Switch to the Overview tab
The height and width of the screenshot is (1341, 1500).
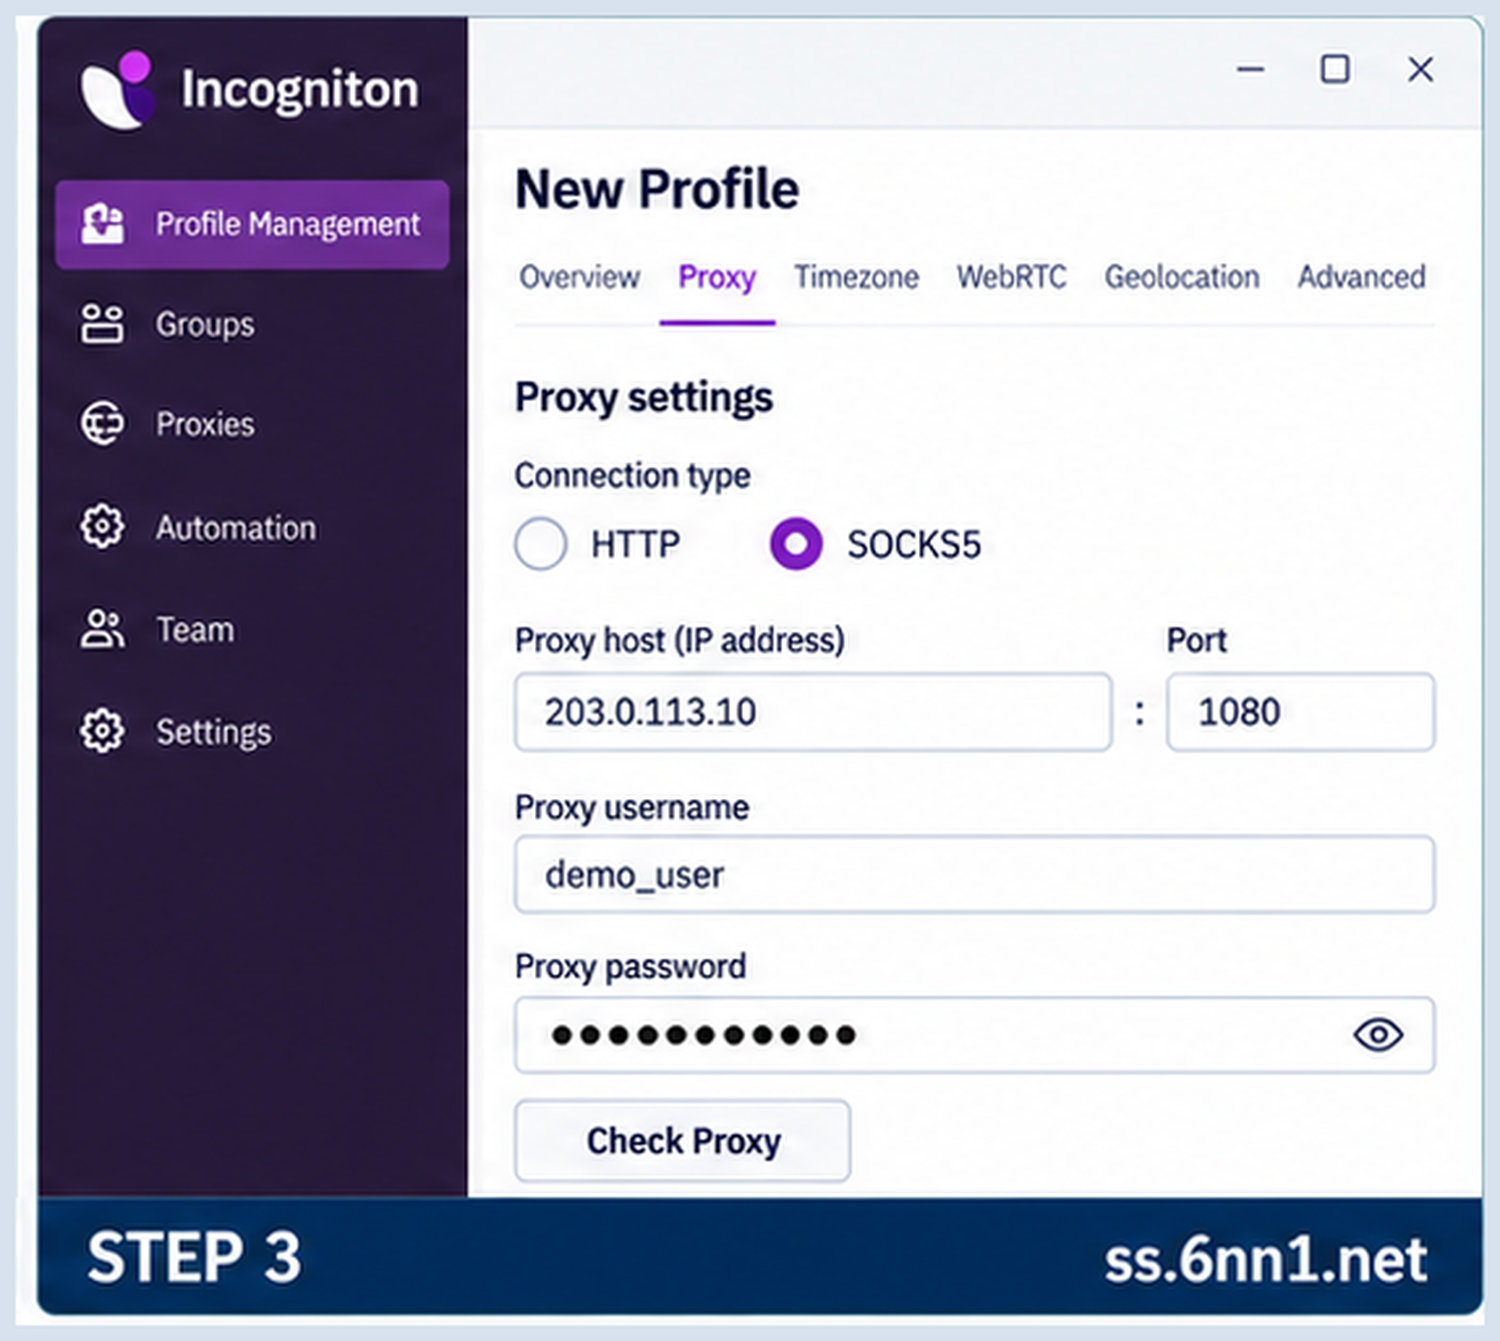[x=579, y=277]
